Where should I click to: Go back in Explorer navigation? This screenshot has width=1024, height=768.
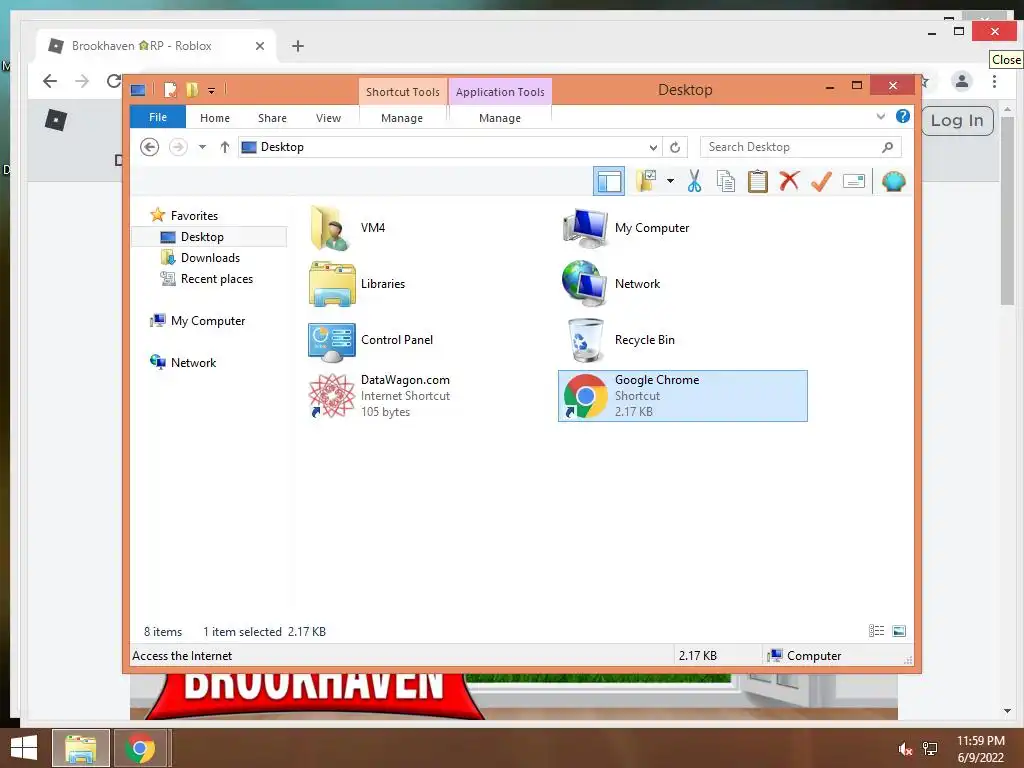(150, 147)
